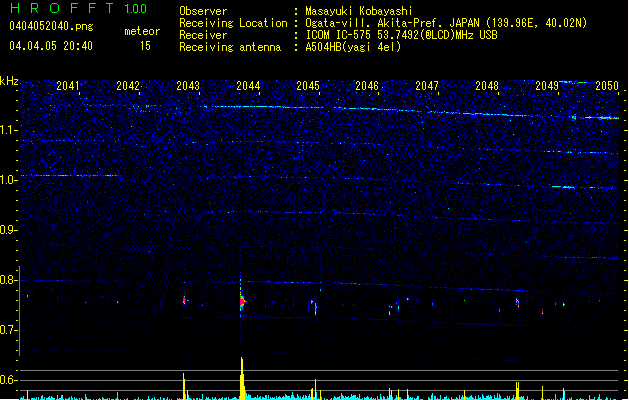The width and height of the screenshot is (629, 400).
Task: Click the red meteor echo near 2043
Action: (x=184, y=300)
